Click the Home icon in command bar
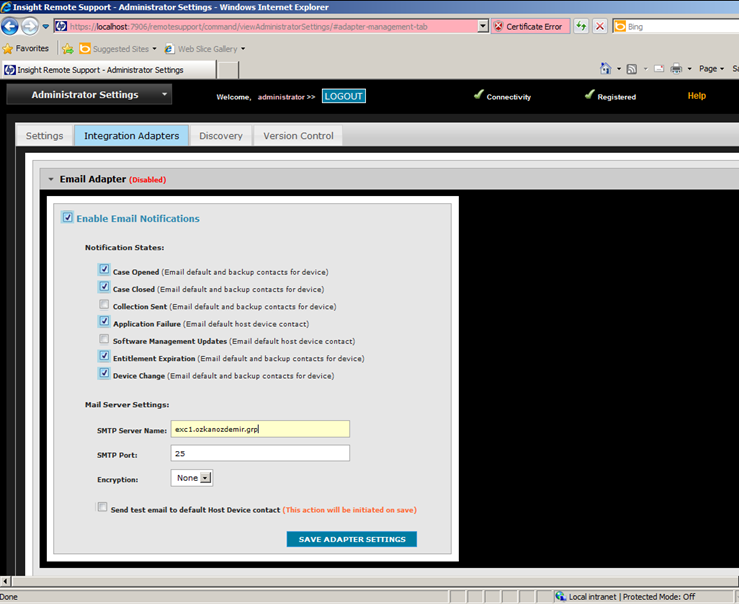Viewport: 739px width, 604px height. coord(606,69)
